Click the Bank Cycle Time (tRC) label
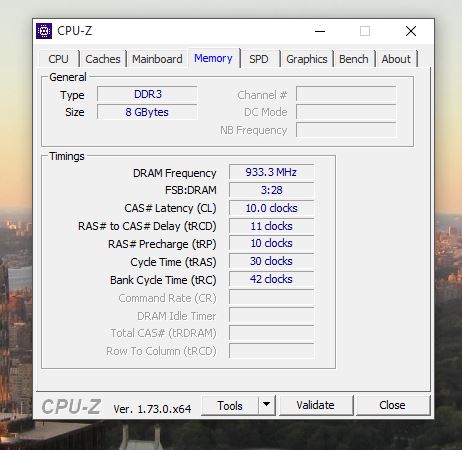Image resolution: width=462 pixels, height=450 pixels. [x=163, y=280]
